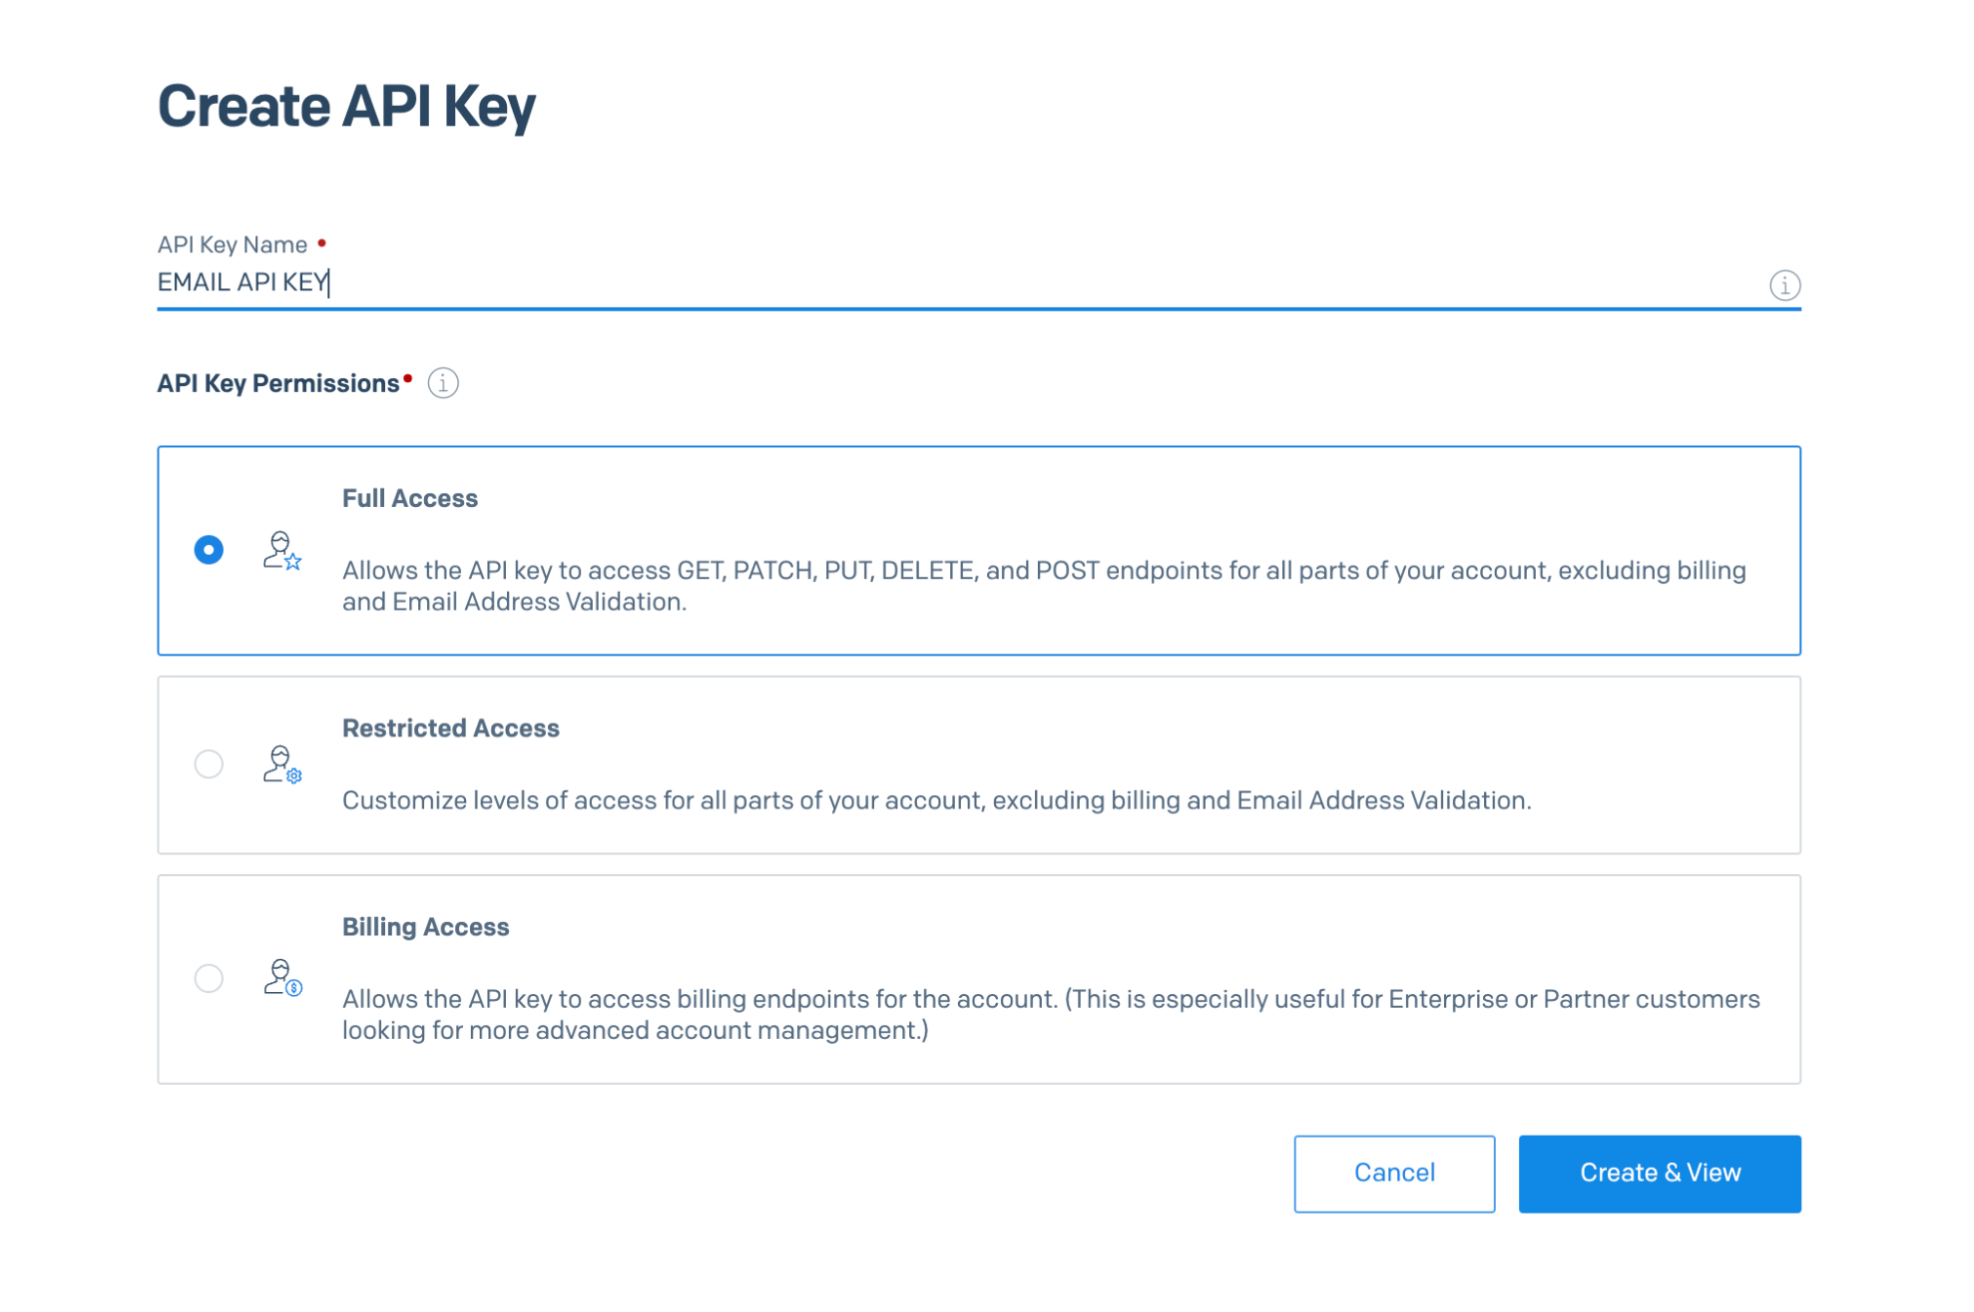The image size is (1974, 1312).
Task: Click the info icon beside API Key Permissions
Action: pyautogui.click(x=443, y=383)
